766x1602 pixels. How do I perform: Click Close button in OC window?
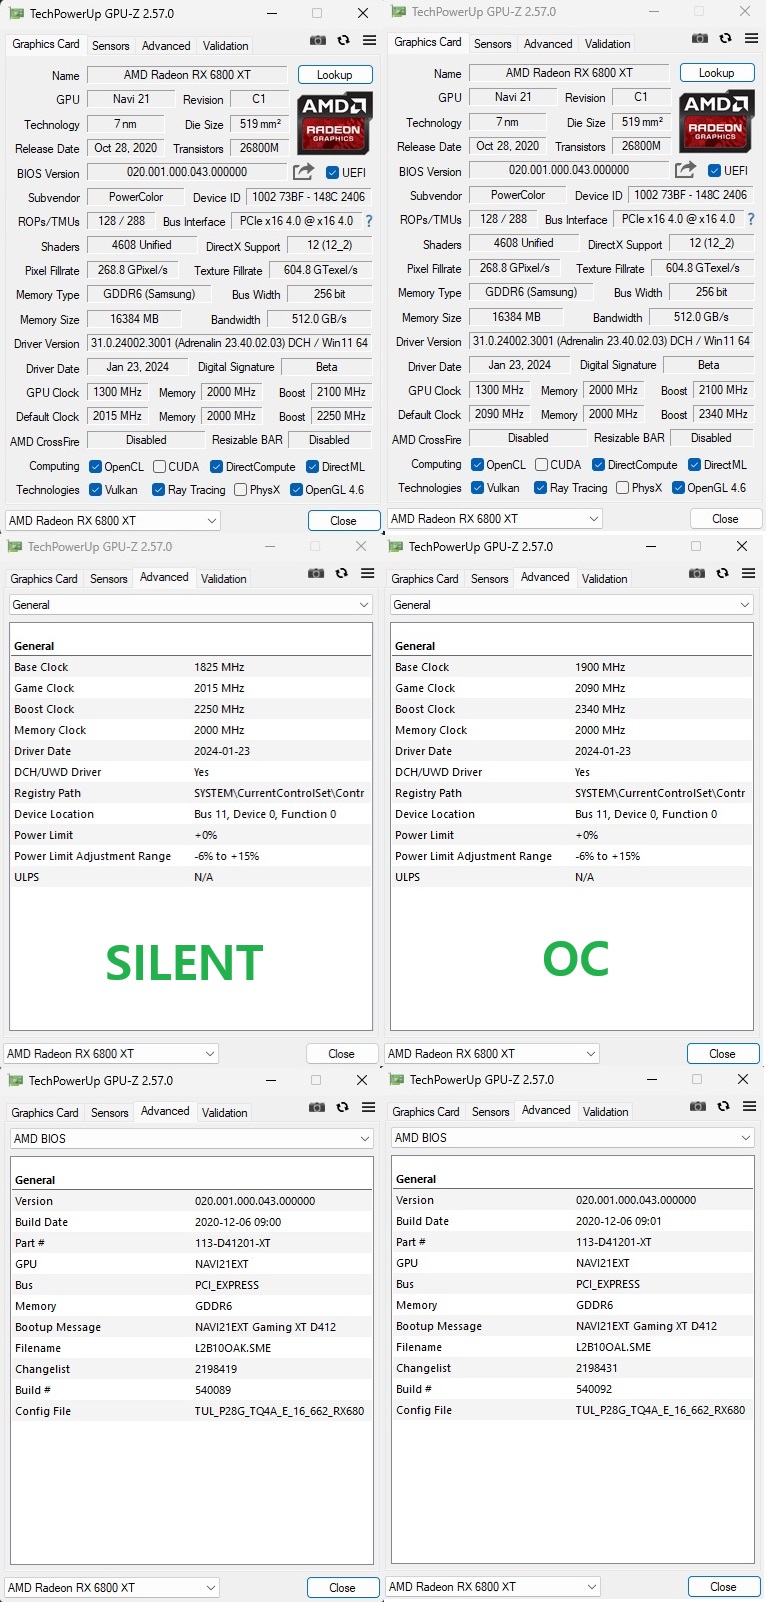723,1054
